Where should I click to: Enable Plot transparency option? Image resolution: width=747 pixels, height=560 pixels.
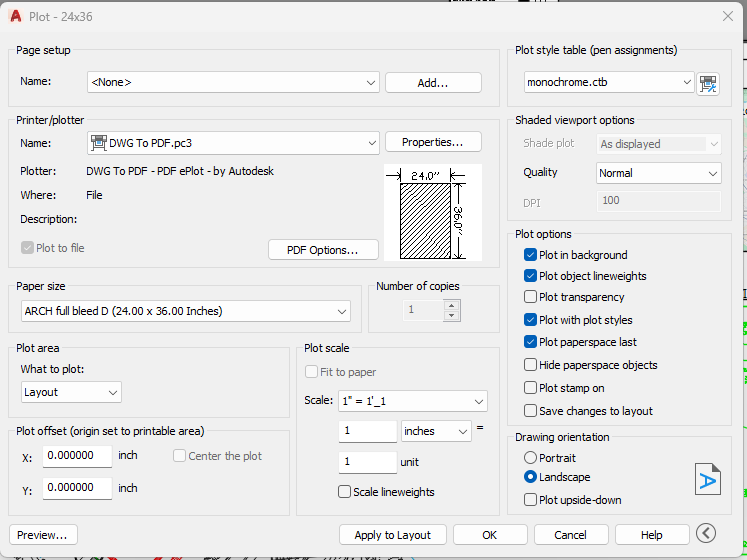(x=530, y=297)
